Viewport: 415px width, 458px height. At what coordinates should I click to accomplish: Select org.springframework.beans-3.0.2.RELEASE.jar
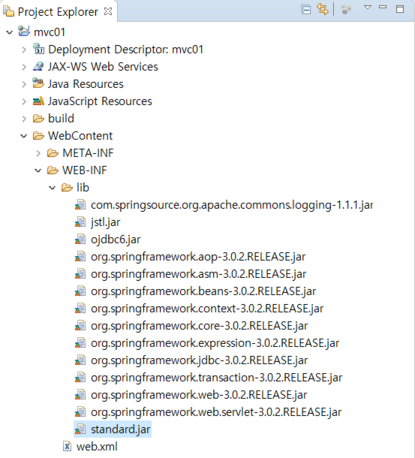[203, 292]
